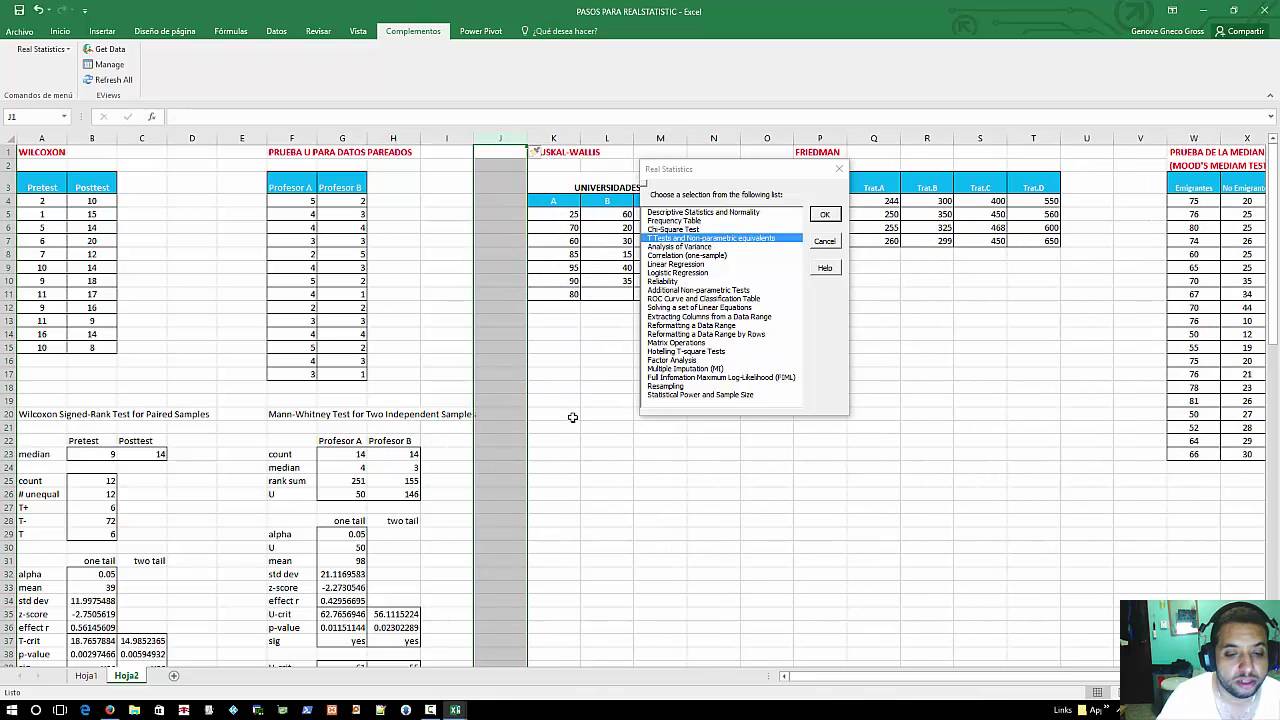The width and height of the screenshot is (1280, 720).
Task: Select Resampling in the list
Action: [665, 386]
